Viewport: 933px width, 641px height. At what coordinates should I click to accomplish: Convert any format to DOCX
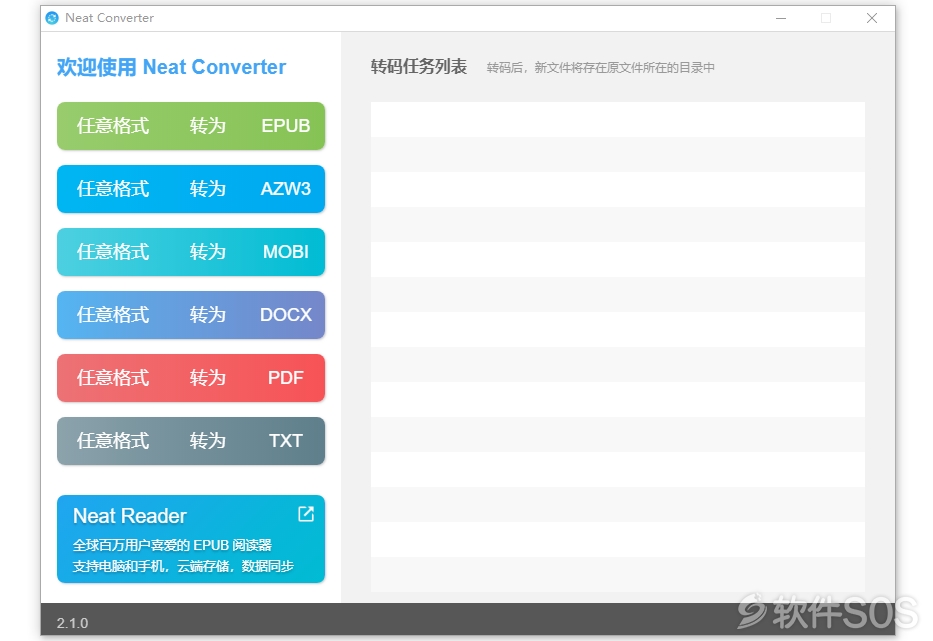click(191, 315)
